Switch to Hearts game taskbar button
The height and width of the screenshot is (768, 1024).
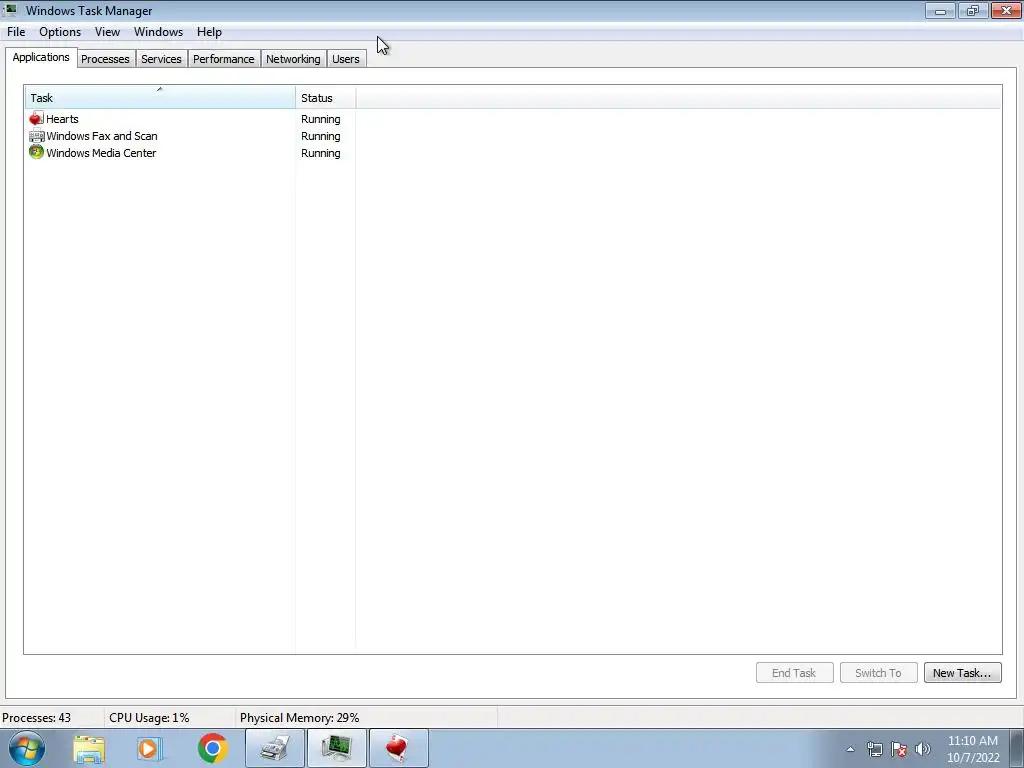click(399, 748)
